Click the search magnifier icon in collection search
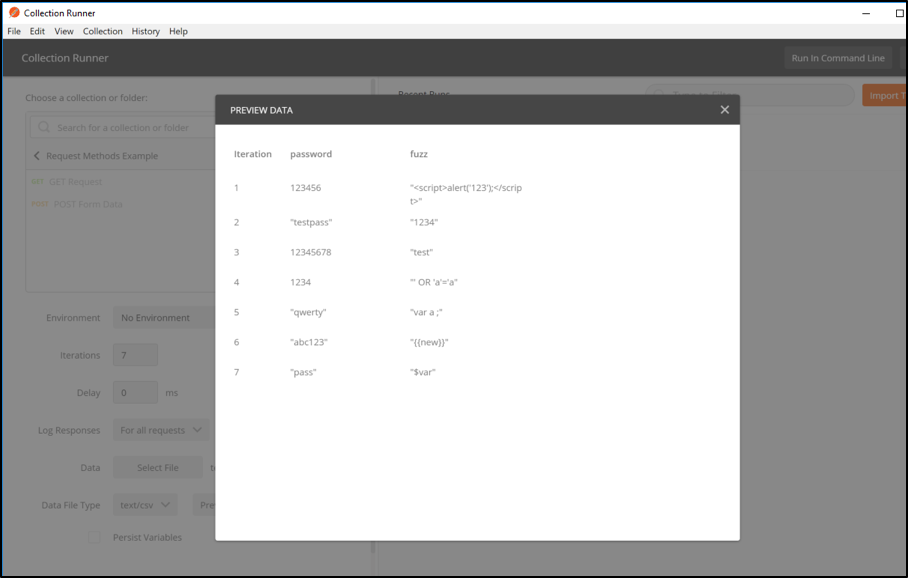Viewport: 908px width, 578px height. click(44, 128)
